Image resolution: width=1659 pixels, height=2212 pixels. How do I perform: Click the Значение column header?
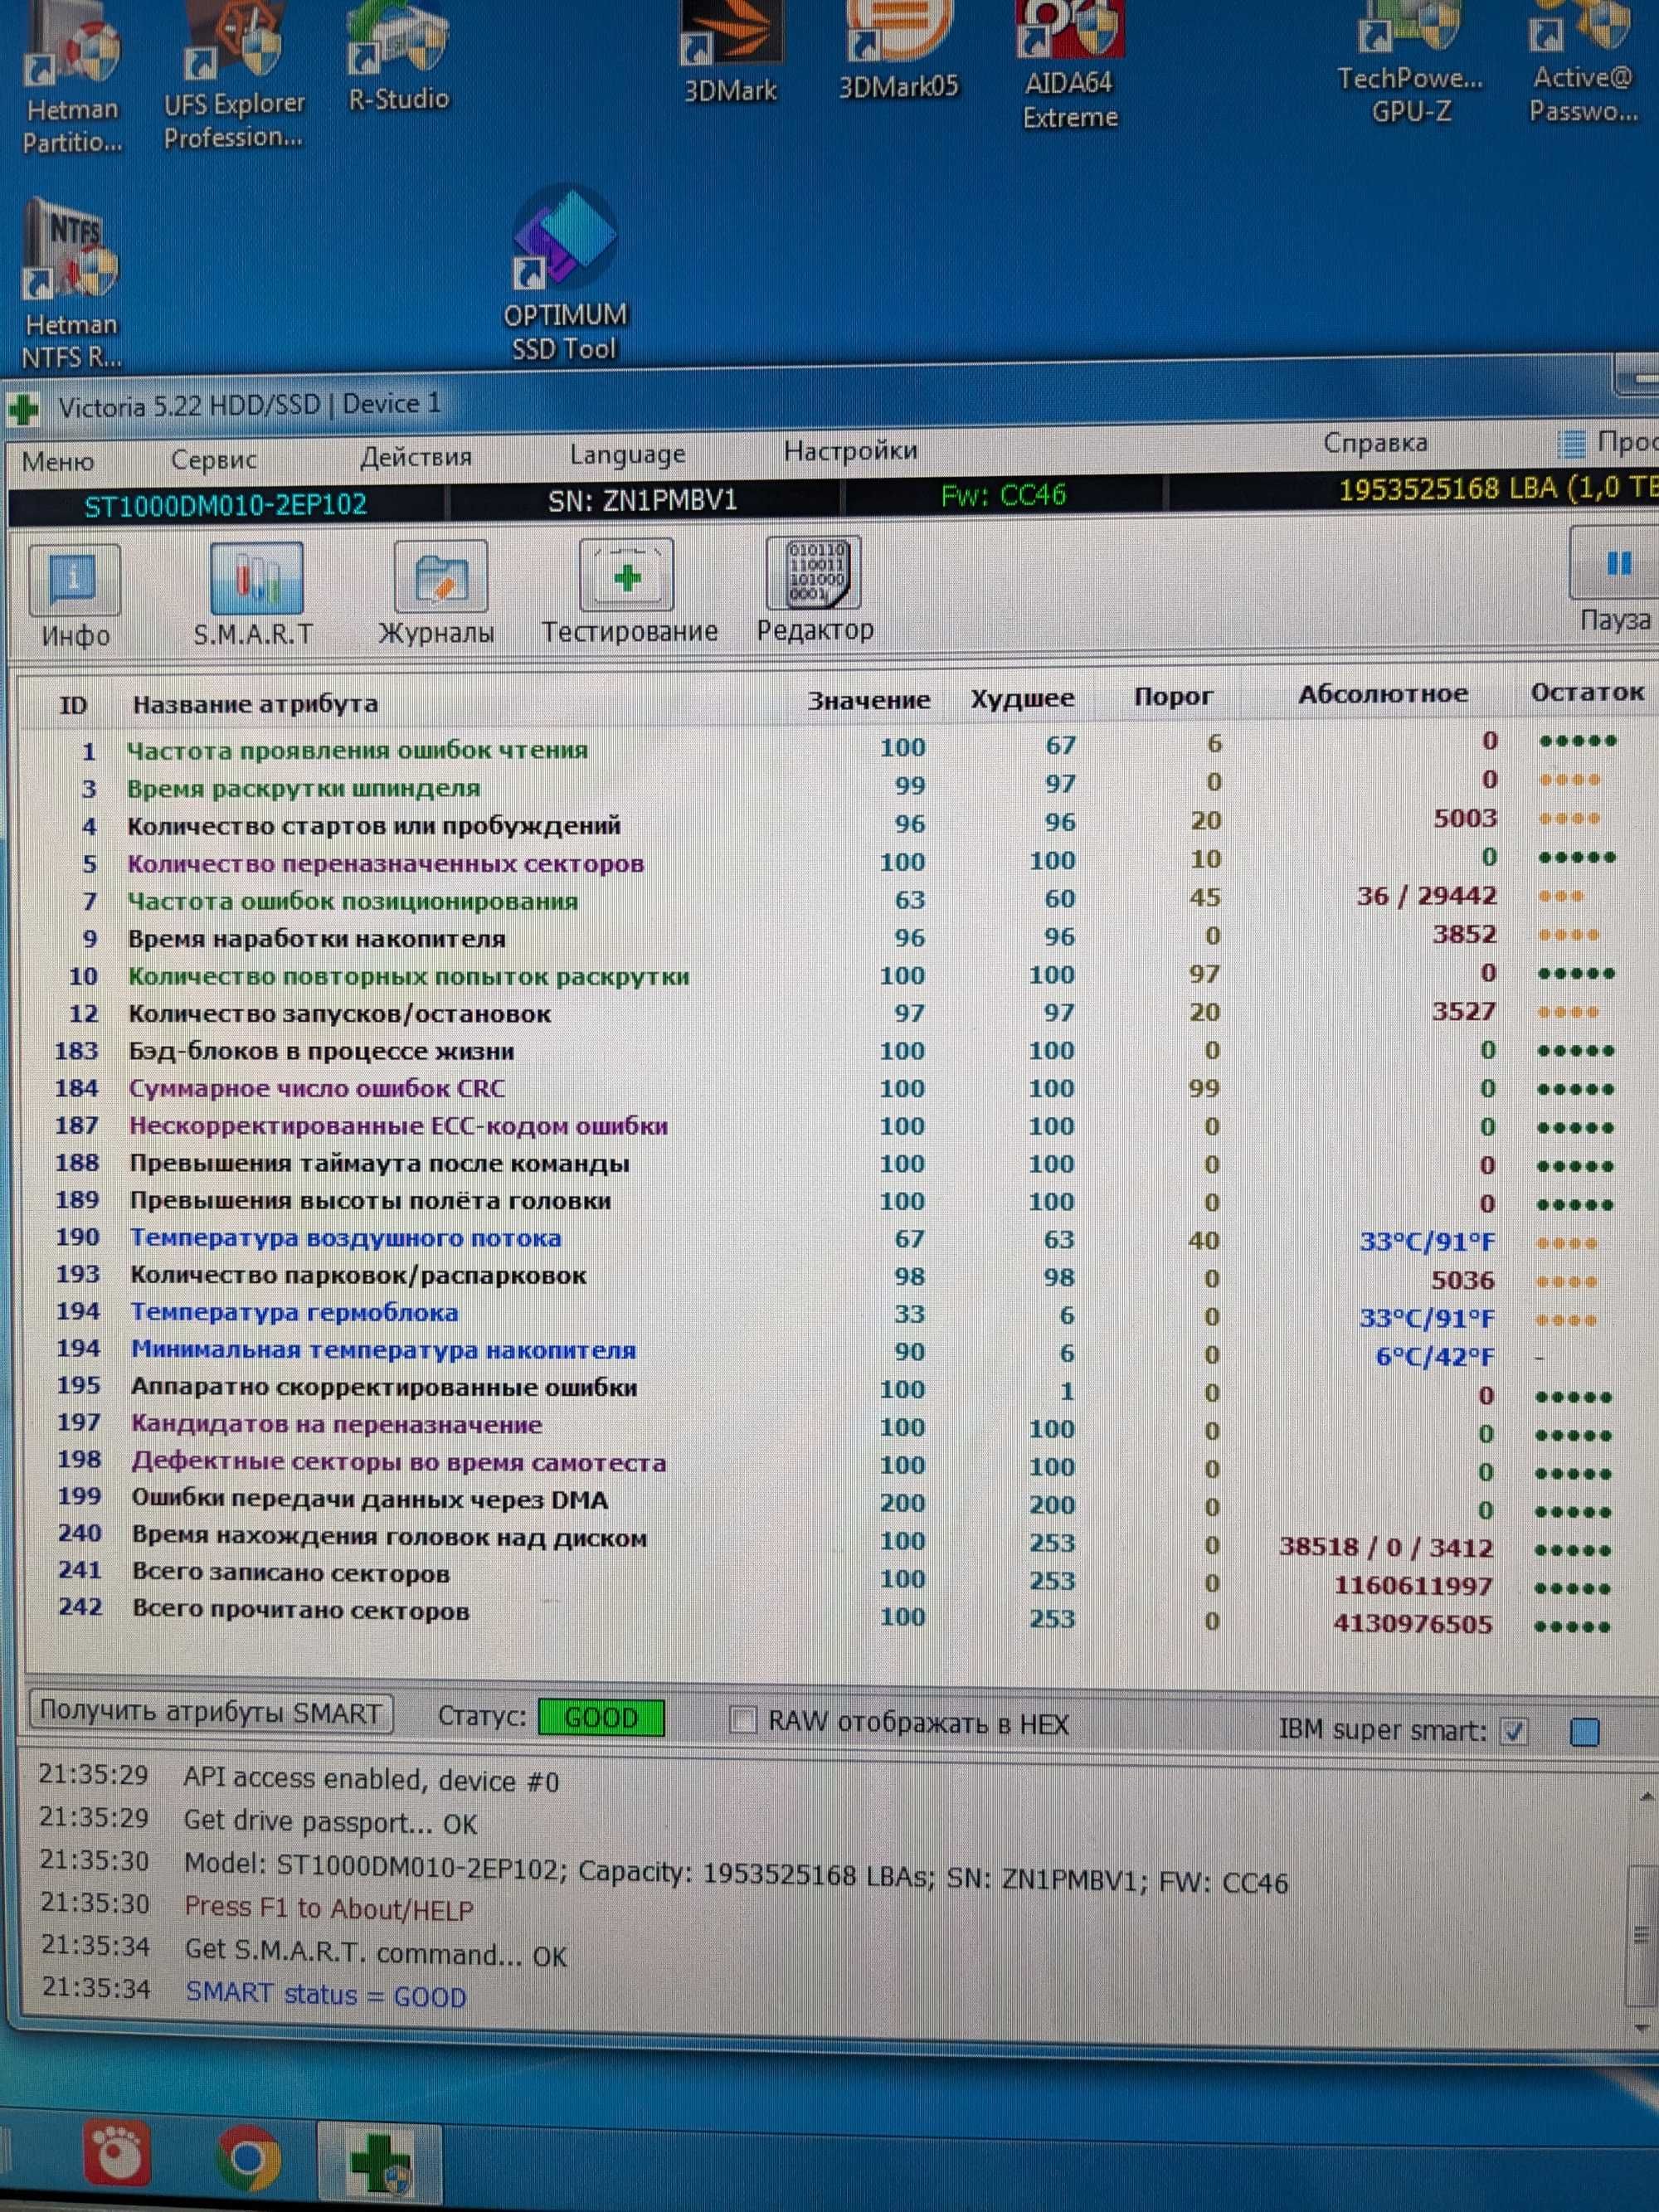[869, 700]
